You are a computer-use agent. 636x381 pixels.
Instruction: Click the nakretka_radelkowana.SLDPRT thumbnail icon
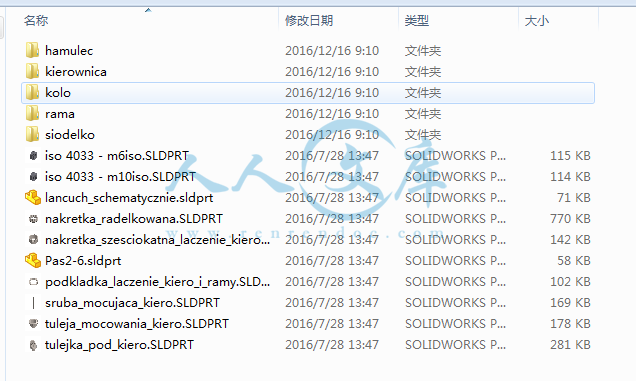click(33, 219)
